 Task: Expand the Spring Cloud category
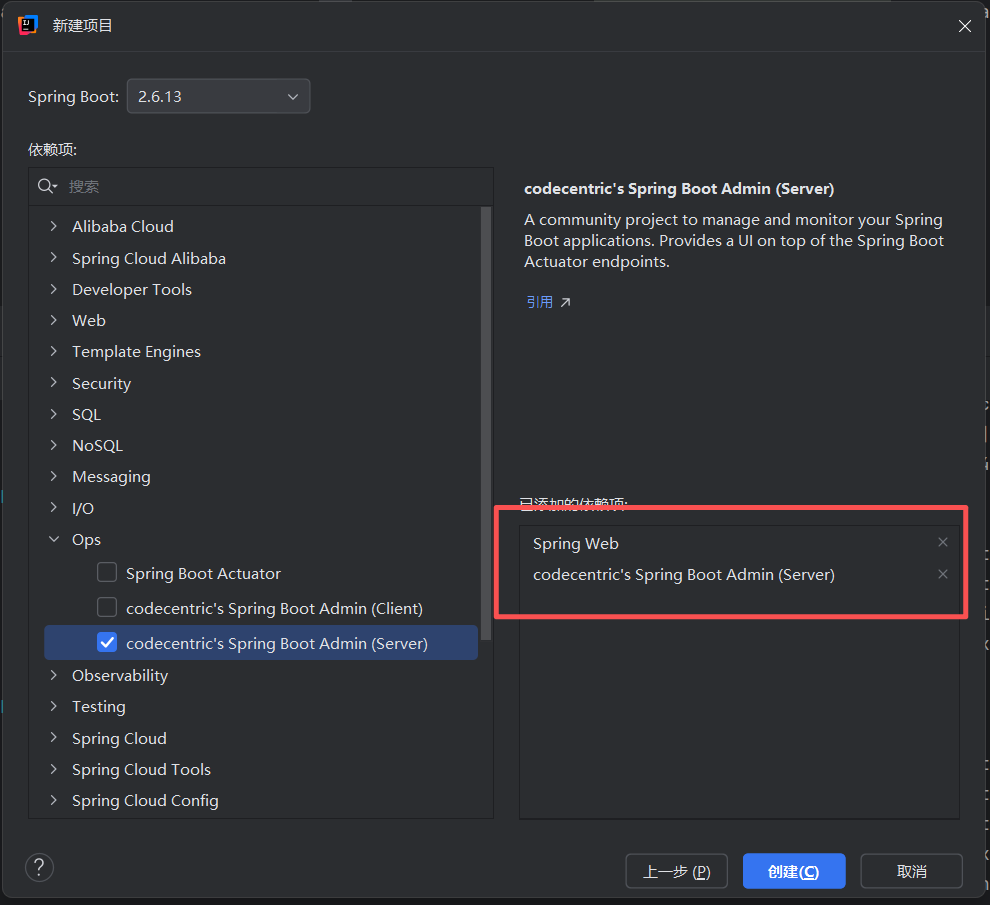pyautogui.click(x=54, y=738)
